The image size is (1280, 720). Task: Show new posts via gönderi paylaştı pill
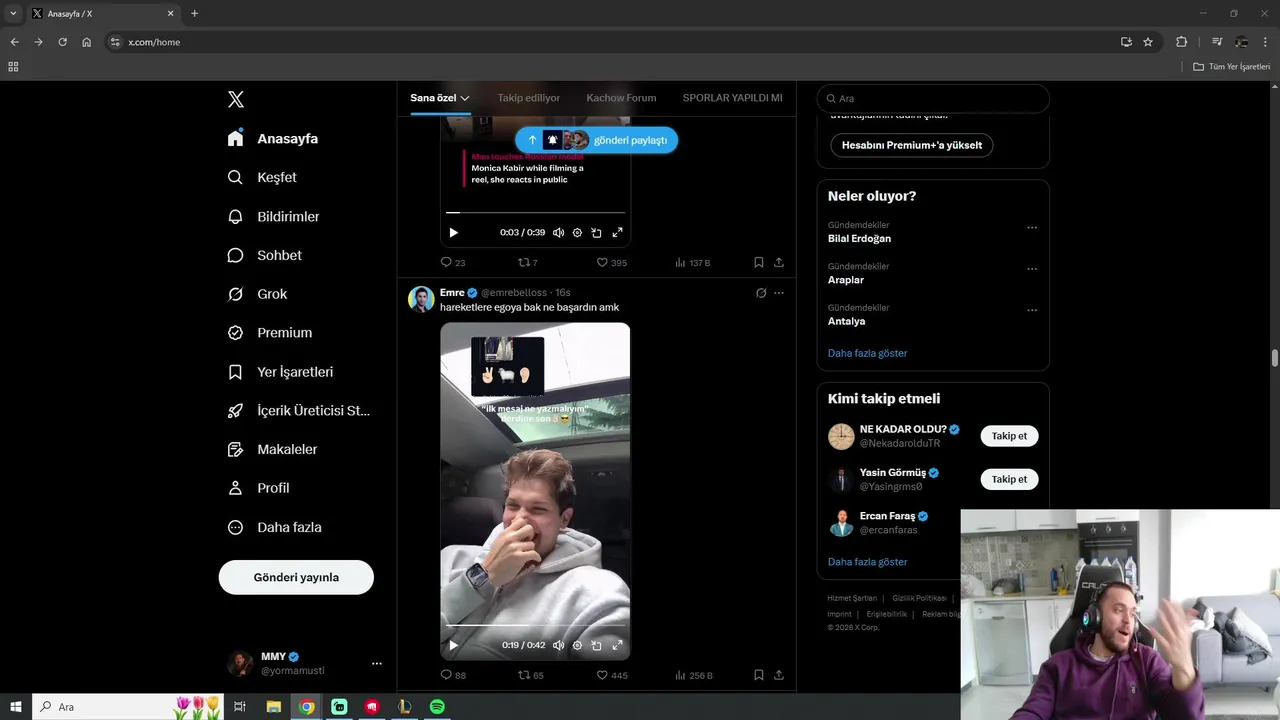click(x=597, y=140)
